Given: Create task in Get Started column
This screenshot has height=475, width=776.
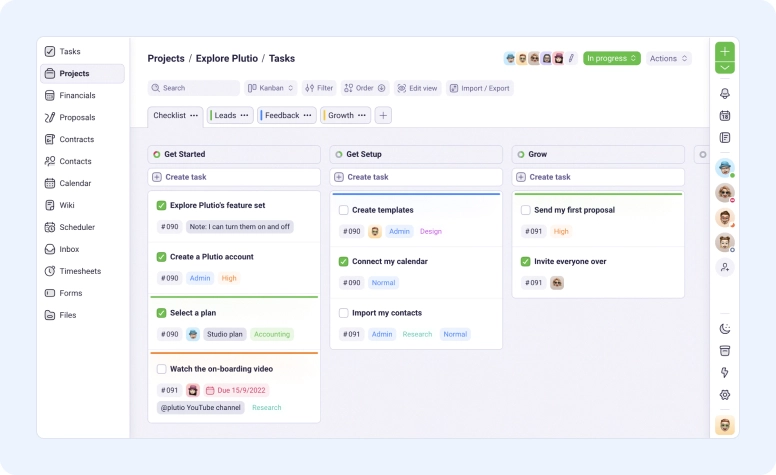Looking at the screenshot, I should point(234,177).
